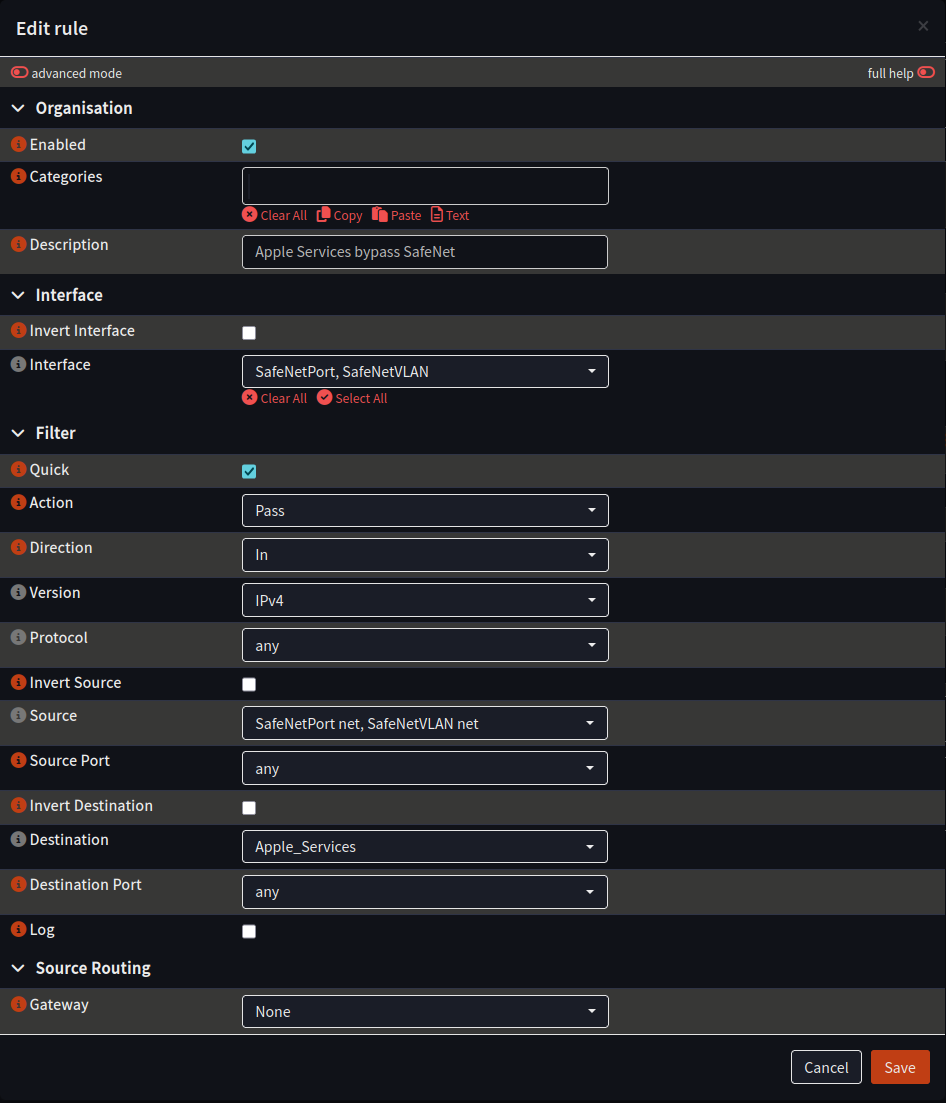Click Clear All icon below Categories field
This screenshot has width=946, height=1103.
coord(250,215)
